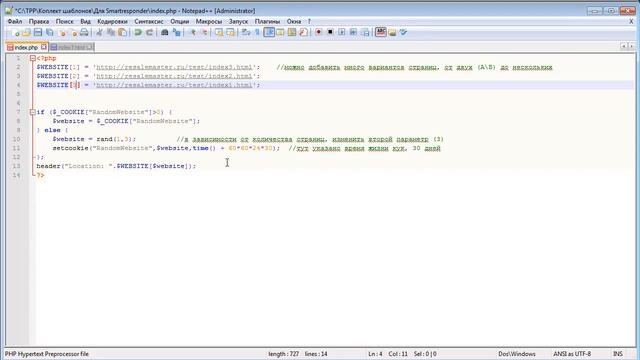Toggle synchronized horizontal scrolling

(231, 32)
